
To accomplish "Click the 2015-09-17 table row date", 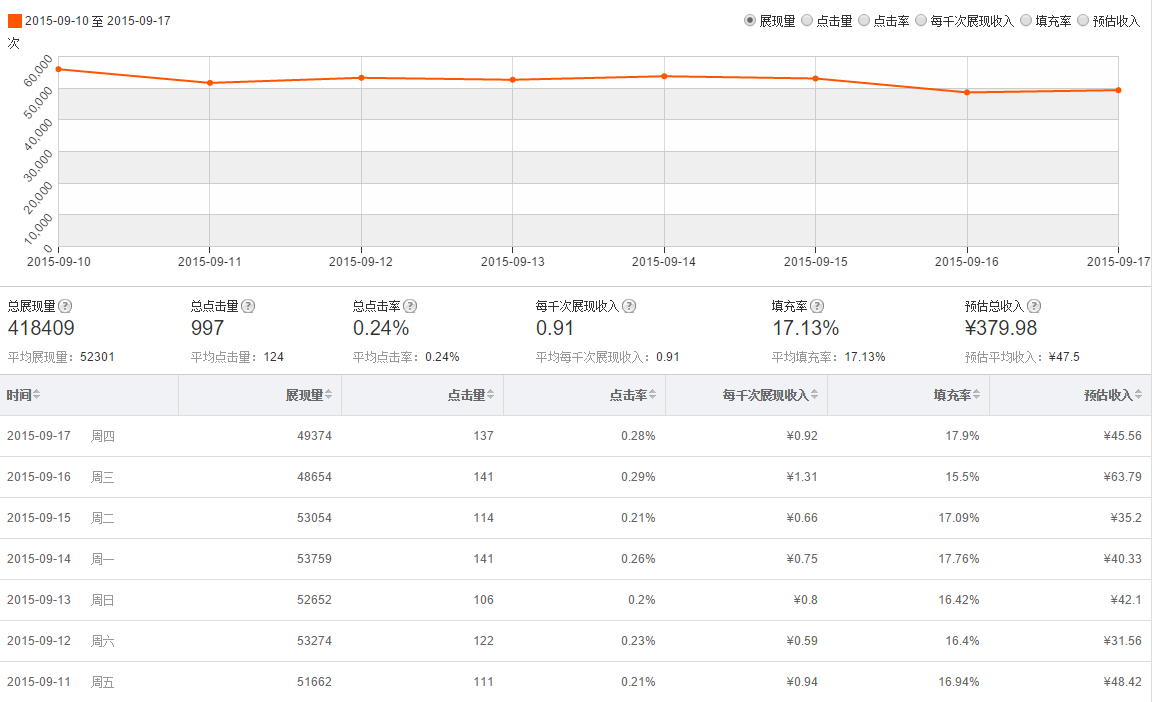I will (x=39, y=436).
